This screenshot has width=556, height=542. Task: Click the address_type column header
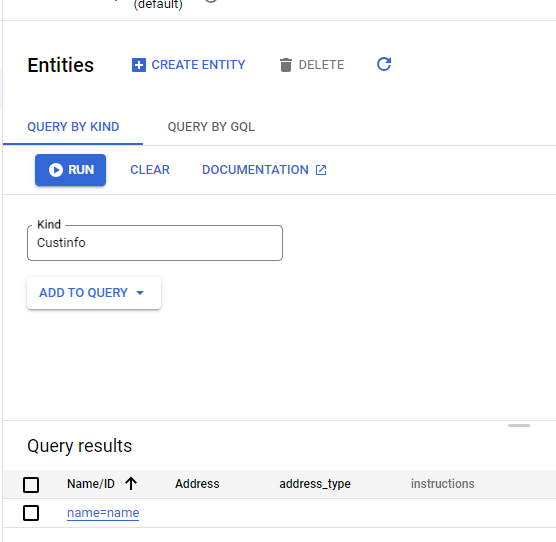pos(315,484)
